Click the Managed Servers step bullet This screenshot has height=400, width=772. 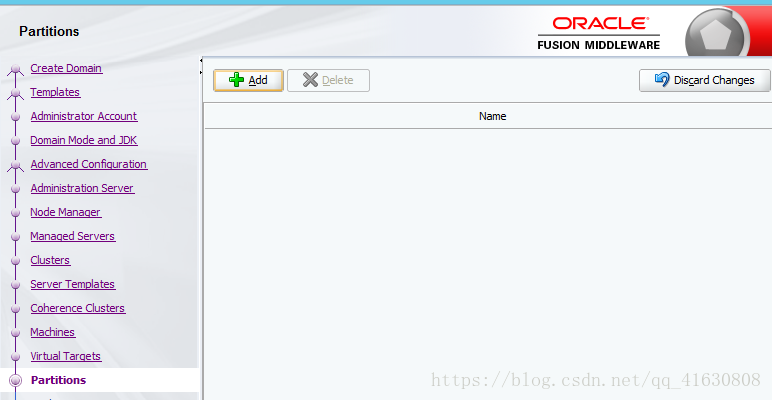(x=15, y=236)
